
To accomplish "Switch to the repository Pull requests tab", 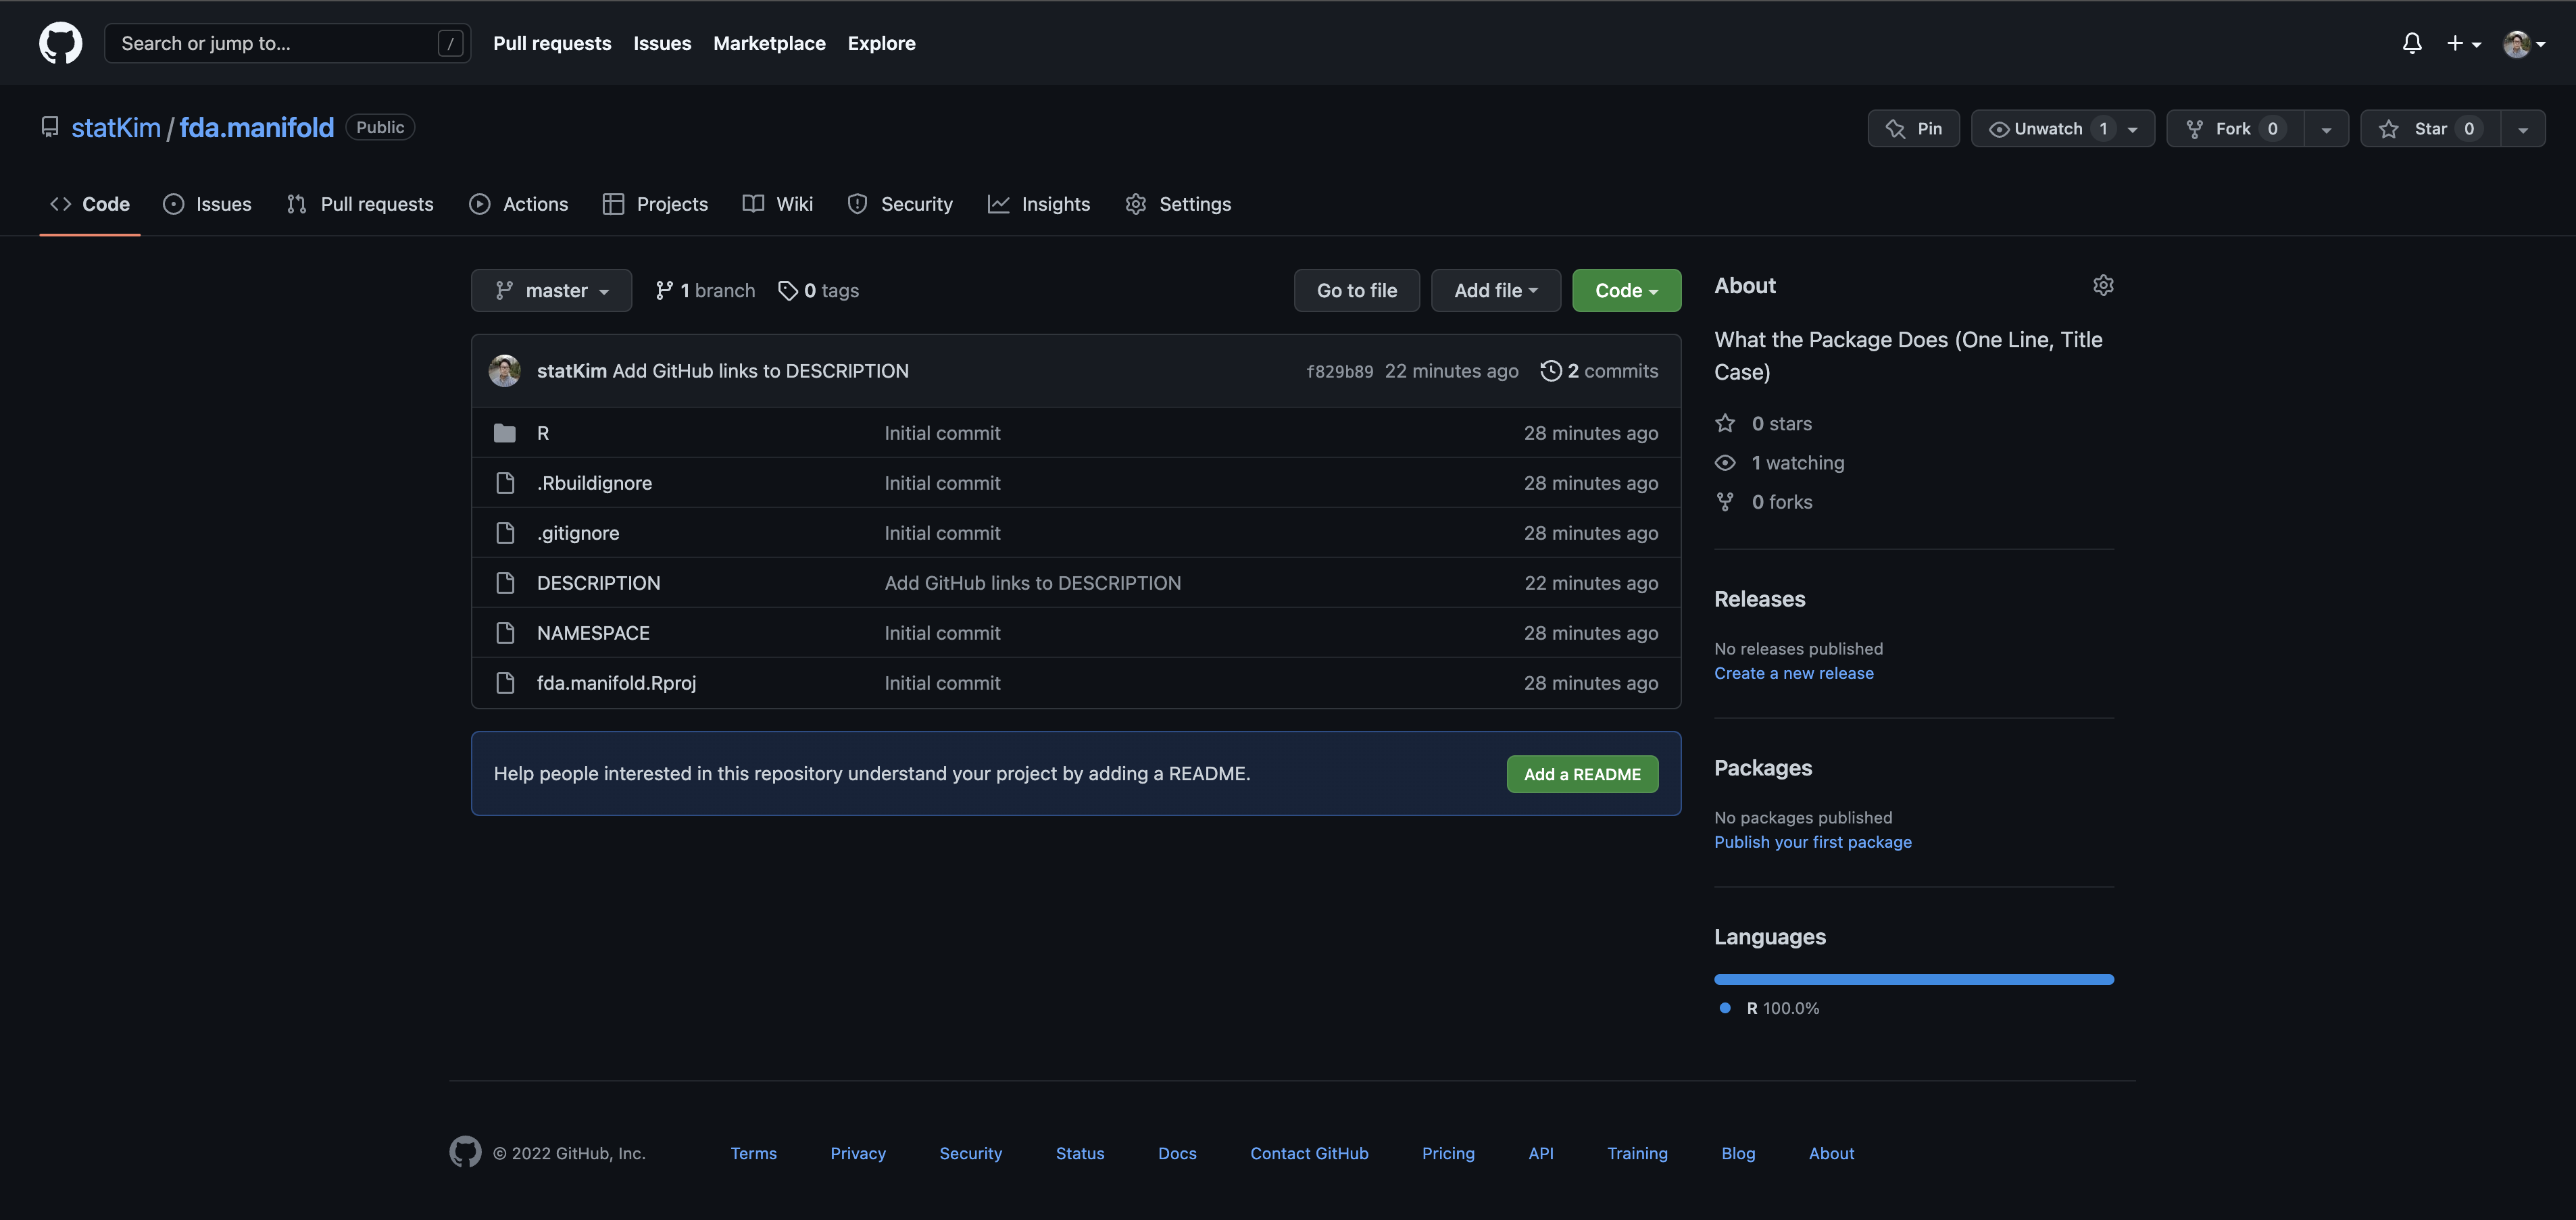I will click(360, 204).
